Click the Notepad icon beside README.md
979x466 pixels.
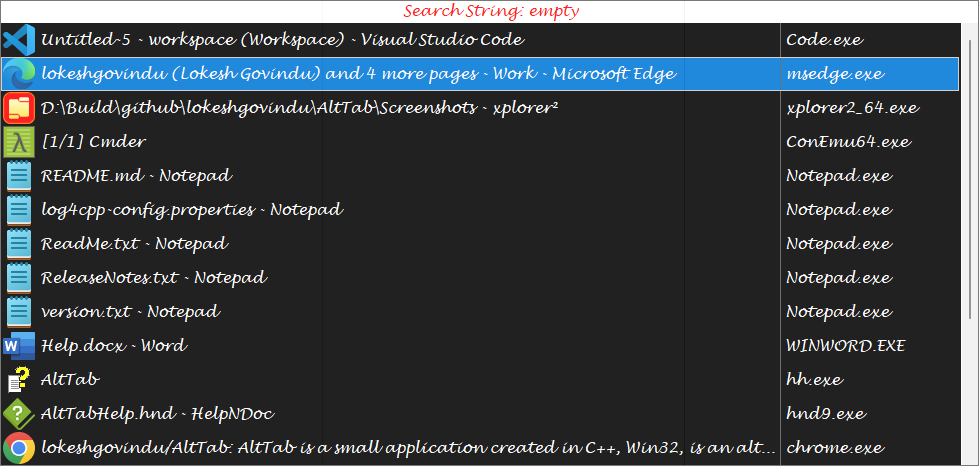19,176
